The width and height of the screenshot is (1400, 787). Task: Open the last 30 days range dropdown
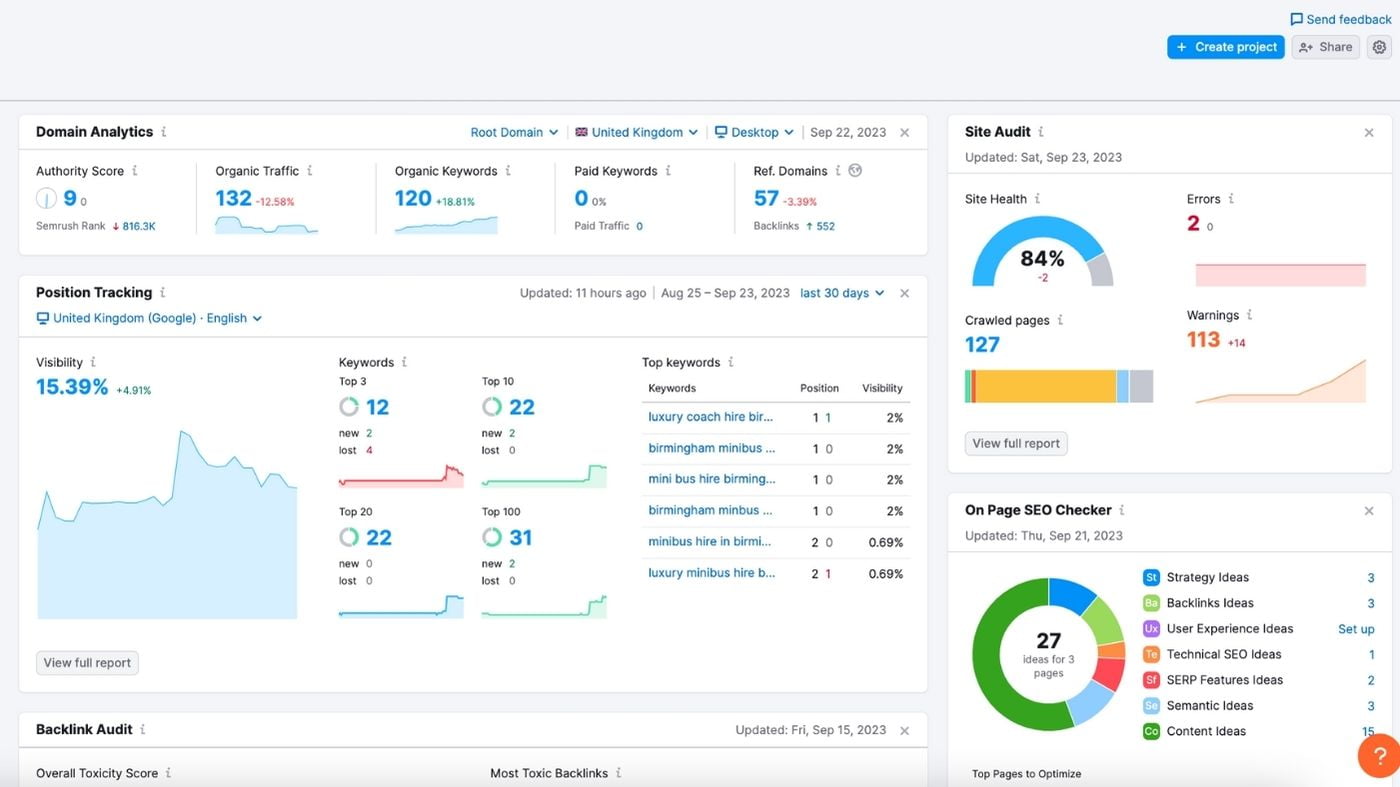842,293
